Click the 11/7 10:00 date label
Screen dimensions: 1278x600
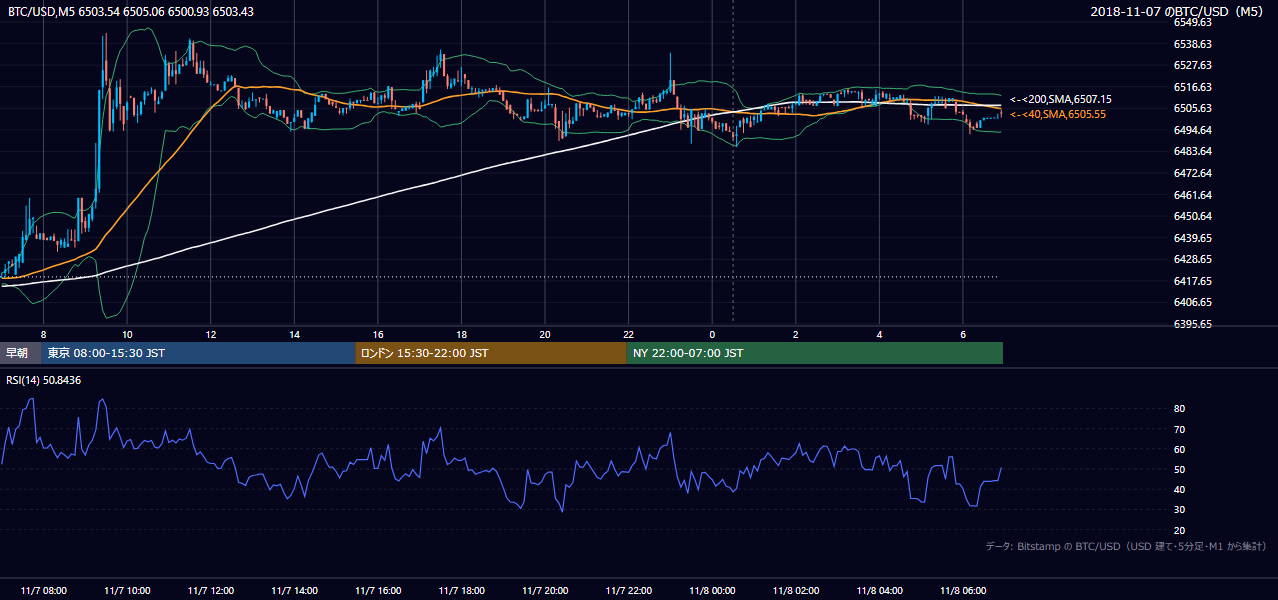pyautogui.click(x=127, y=590)
